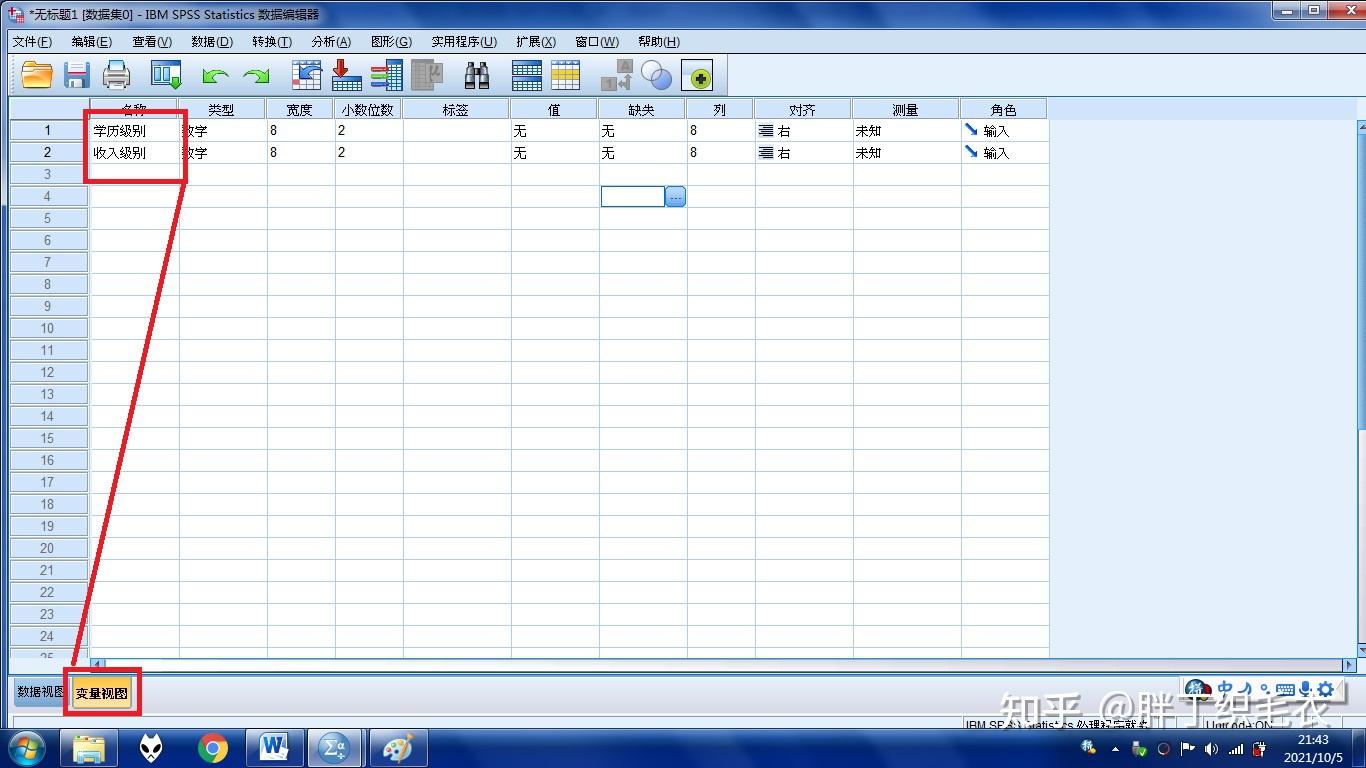This screenshot has height=768, width=1366.
Task: Open a data file using the folder icon
Action: (37, 74)
